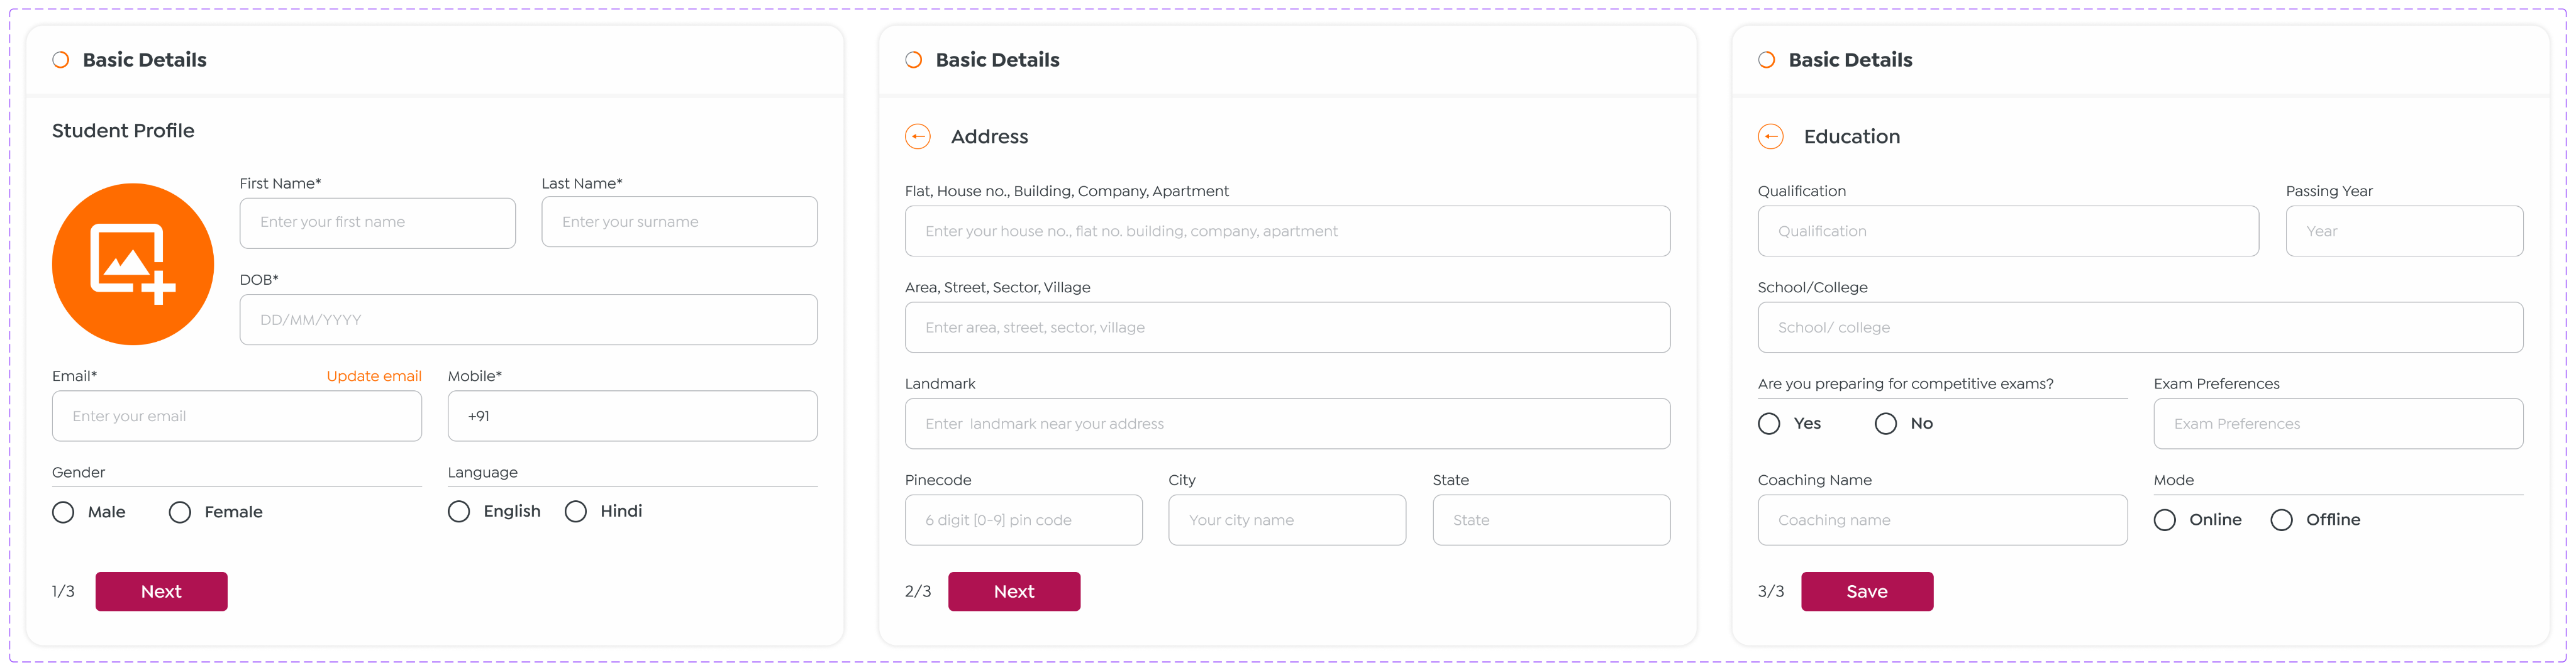2576x670 pixels.
Task: Click the back arrow beside Education
Action: (x=1770, y=136)
